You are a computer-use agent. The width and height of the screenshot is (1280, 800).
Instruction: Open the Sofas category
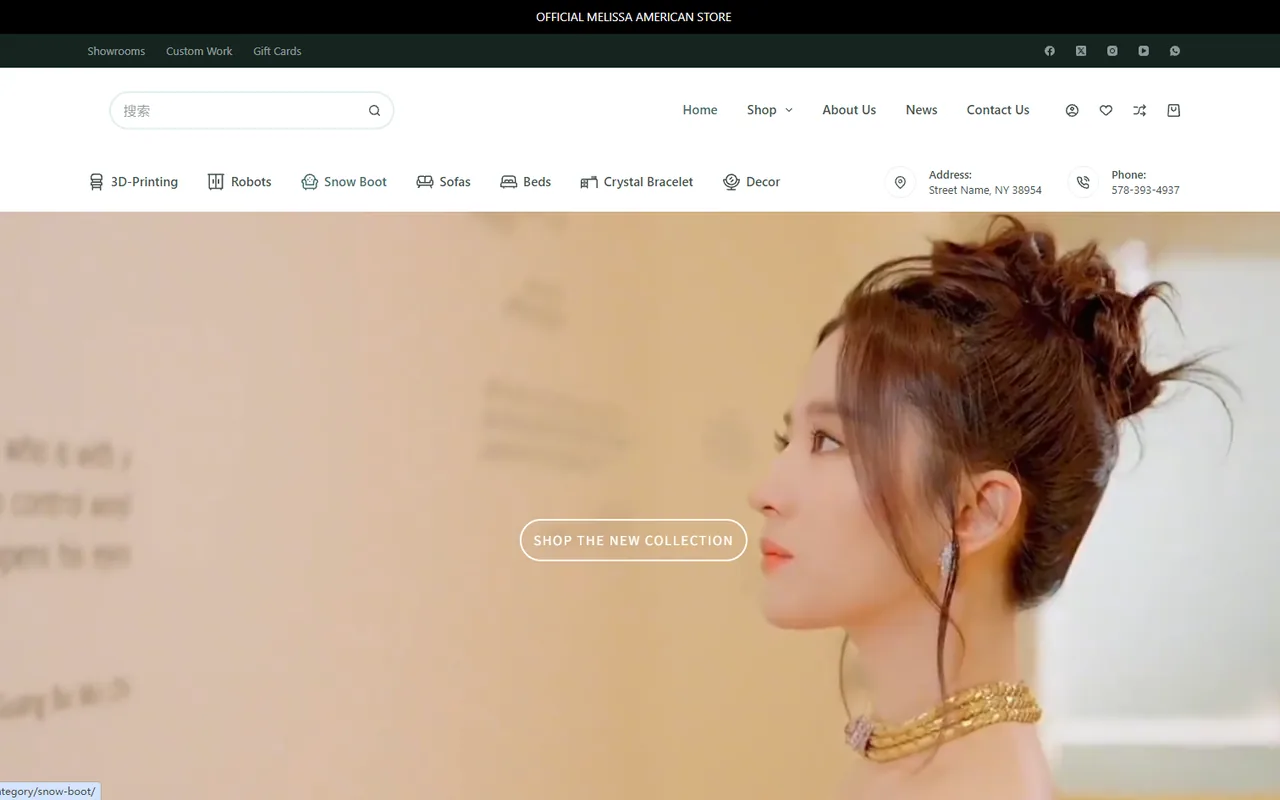point(443,182)
